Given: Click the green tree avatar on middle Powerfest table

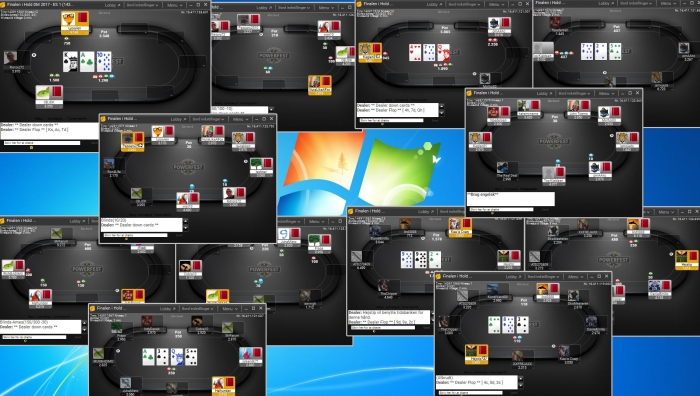Looking at the screenshot, I should point(257,164).
